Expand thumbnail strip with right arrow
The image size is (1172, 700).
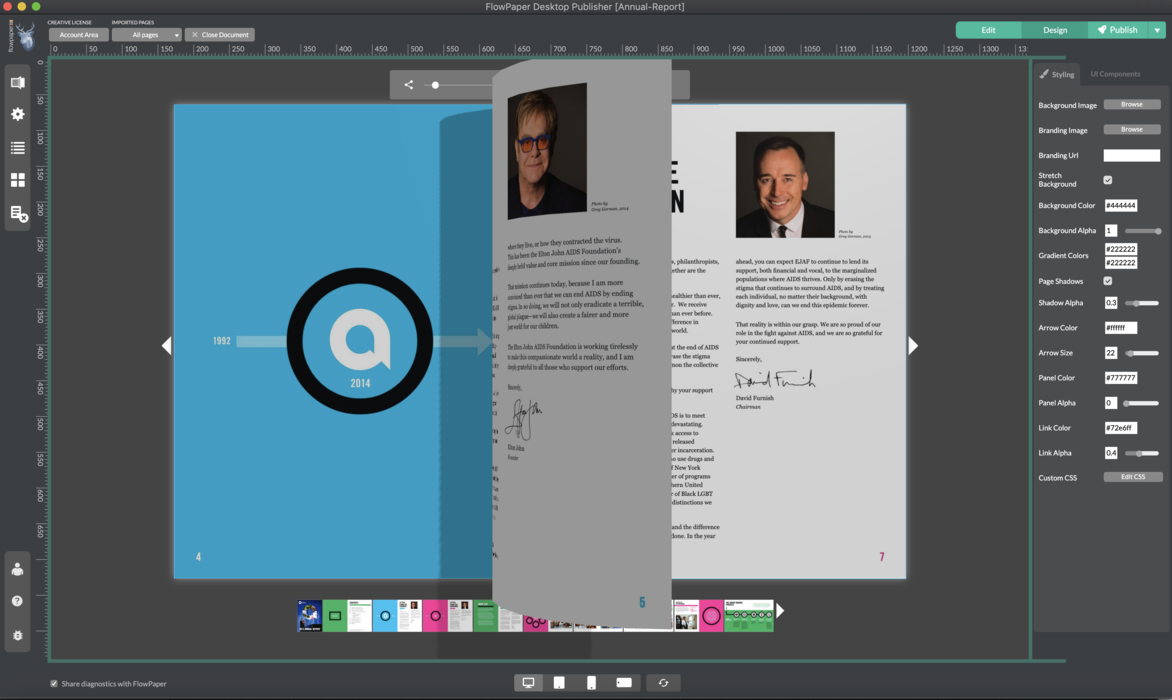(x=781, y=611)
